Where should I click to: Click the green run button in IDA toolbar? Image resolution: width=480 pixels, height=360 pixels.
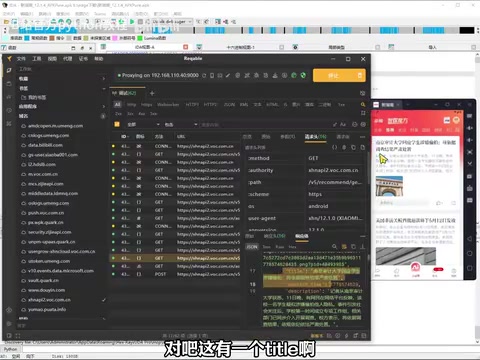[x=132, y=22]
